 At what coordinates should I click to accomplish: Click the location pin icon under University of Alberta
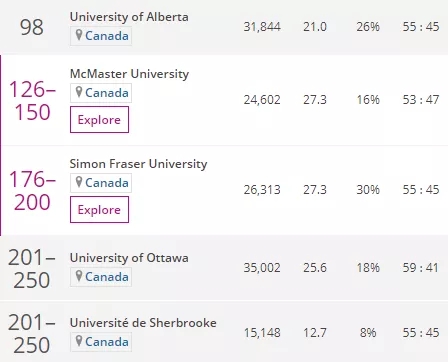pos(79,35)
